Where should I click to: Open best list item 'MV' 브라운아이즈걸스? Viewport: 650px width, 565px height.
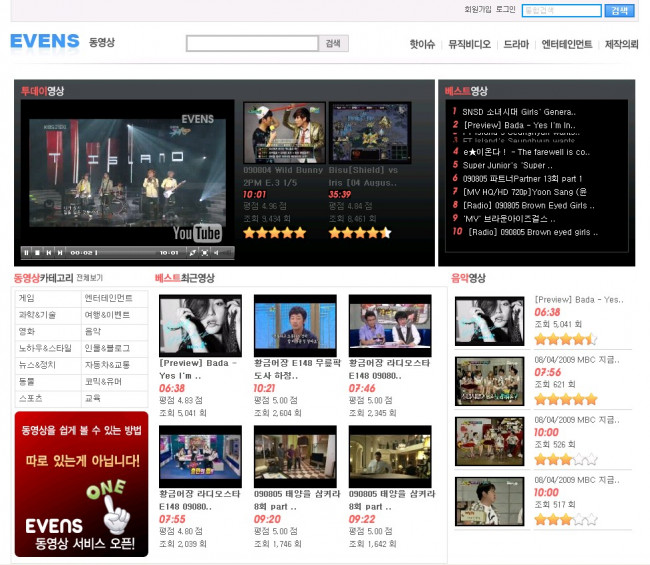(509, 219)
